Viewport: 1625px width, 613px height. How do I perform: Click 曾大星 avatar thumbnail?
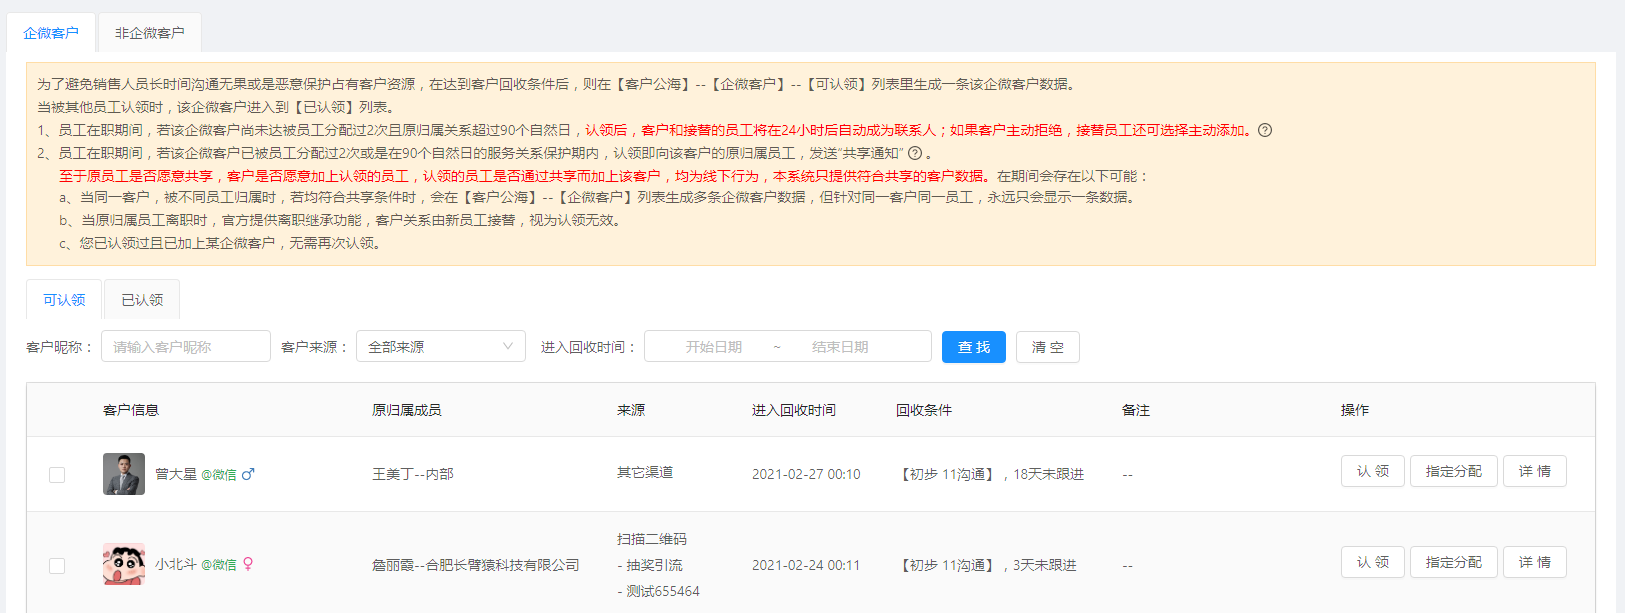(124, 474)
